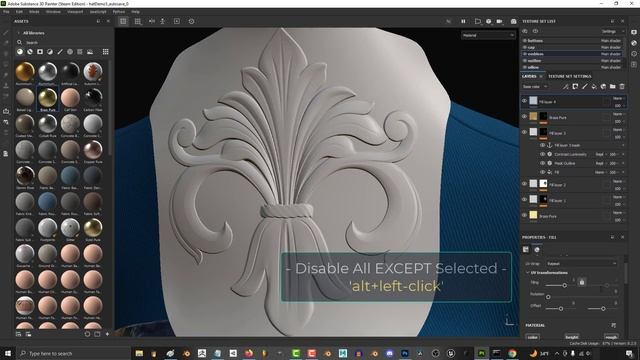Open the File menu
Viewport: 640px width, 360px height.
(6, 12)
